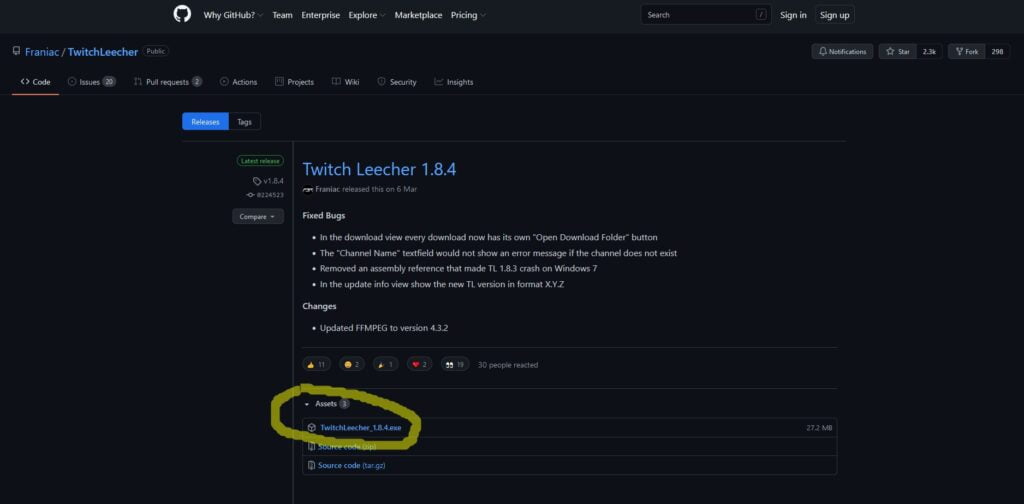Expand the Explore menu

366,15
